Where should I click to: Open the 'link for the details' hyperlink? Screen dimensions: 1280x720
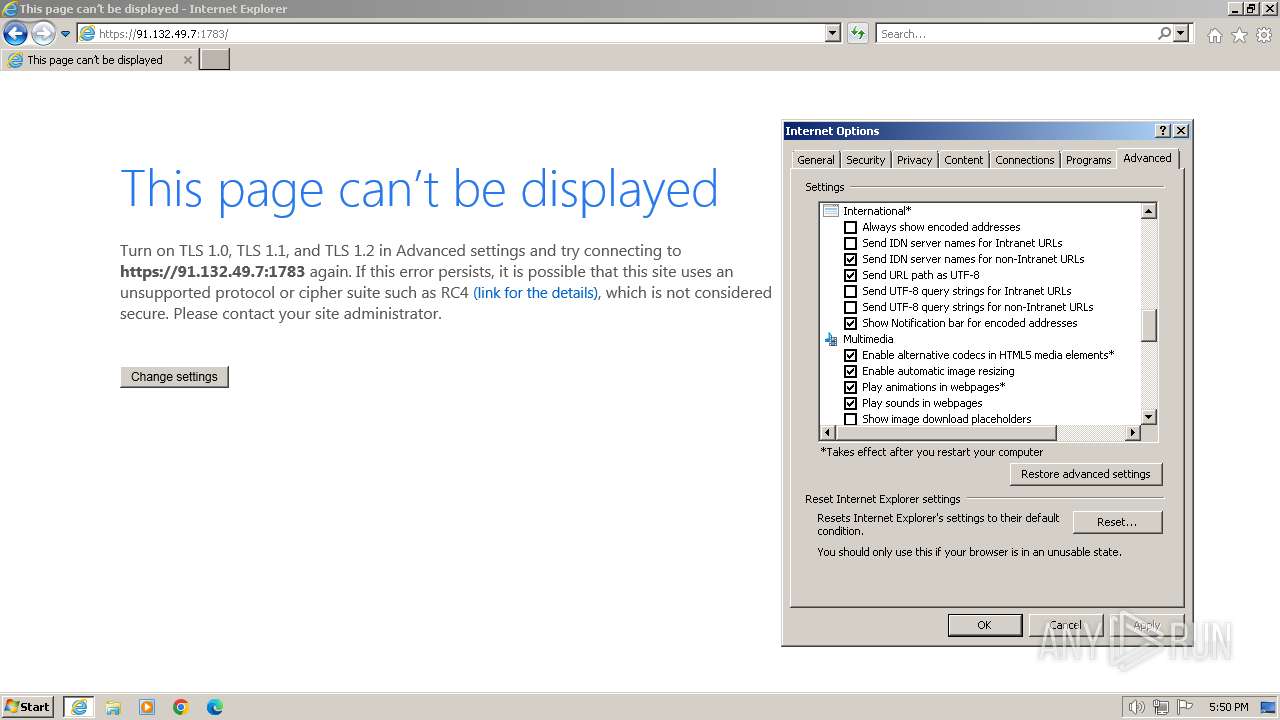coord(535,293)
